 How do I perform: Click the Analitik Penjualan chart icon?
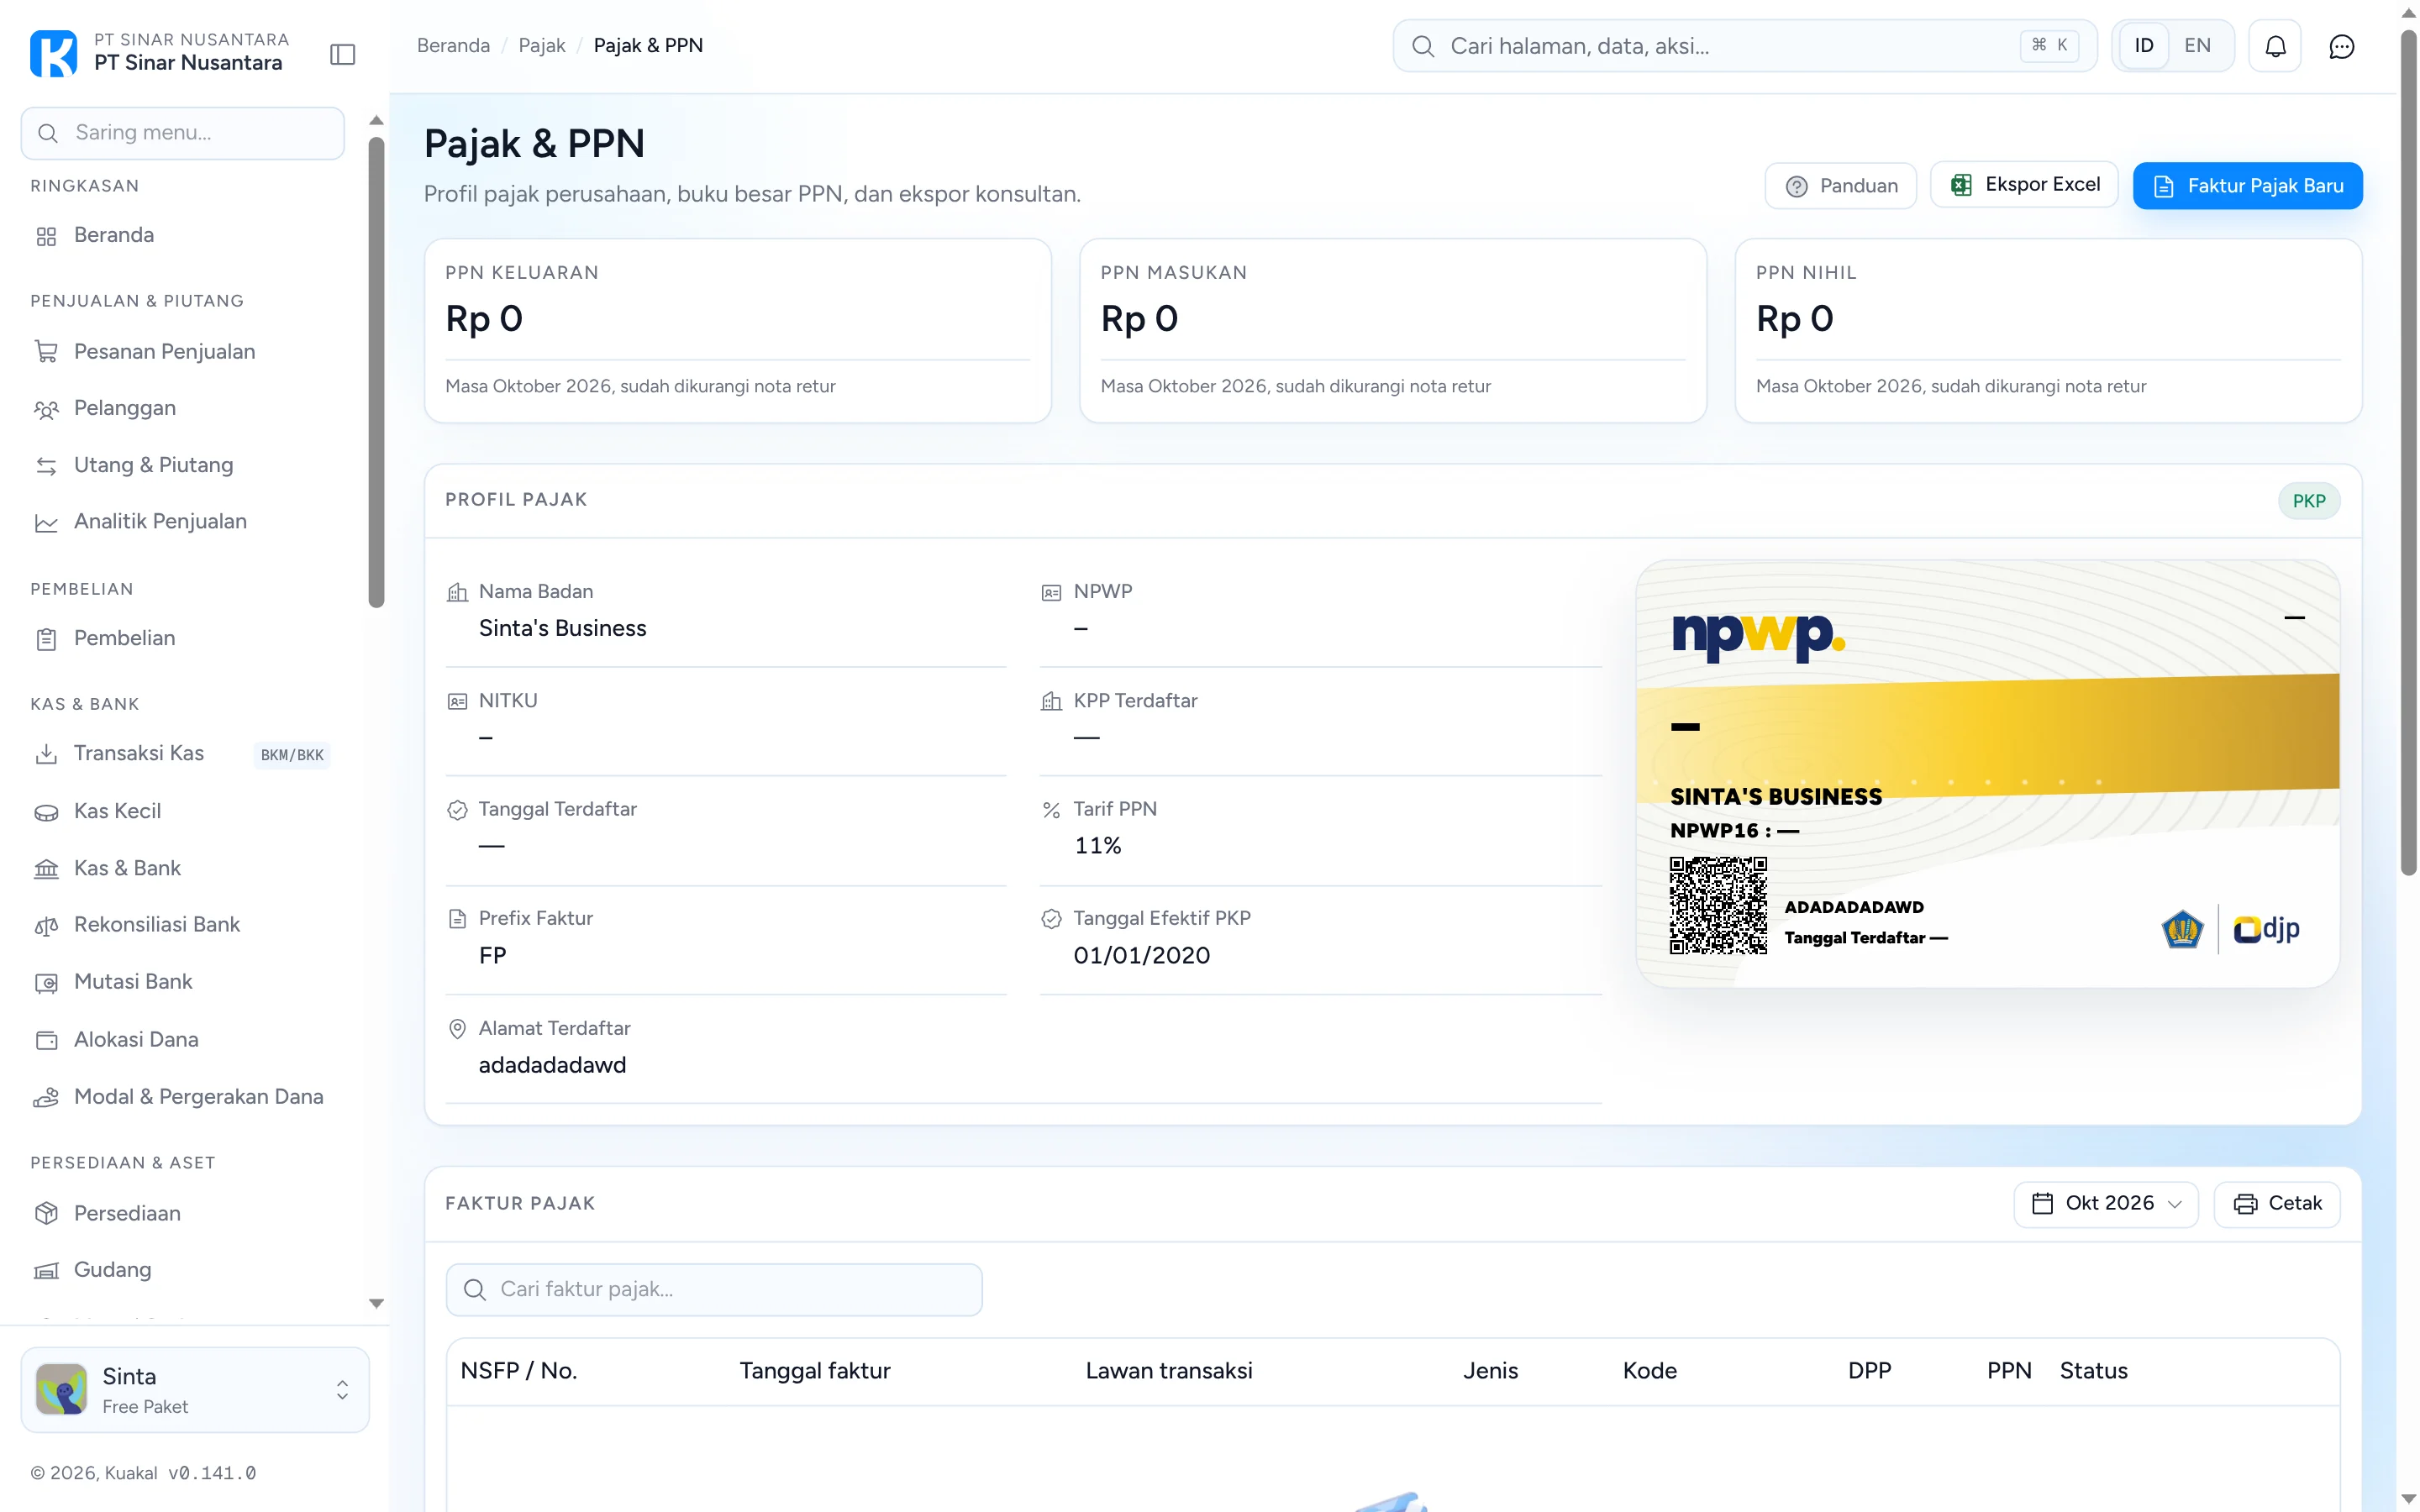click(46, 522)
